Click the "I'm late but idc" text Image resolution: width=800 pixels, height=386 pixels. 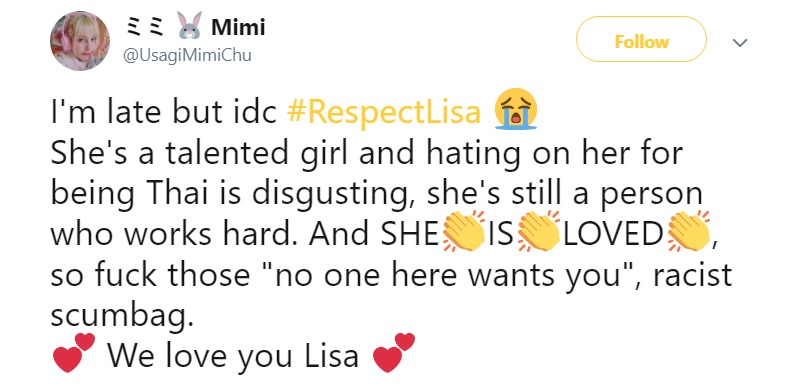pyautogui.click(x=164, y=112)
